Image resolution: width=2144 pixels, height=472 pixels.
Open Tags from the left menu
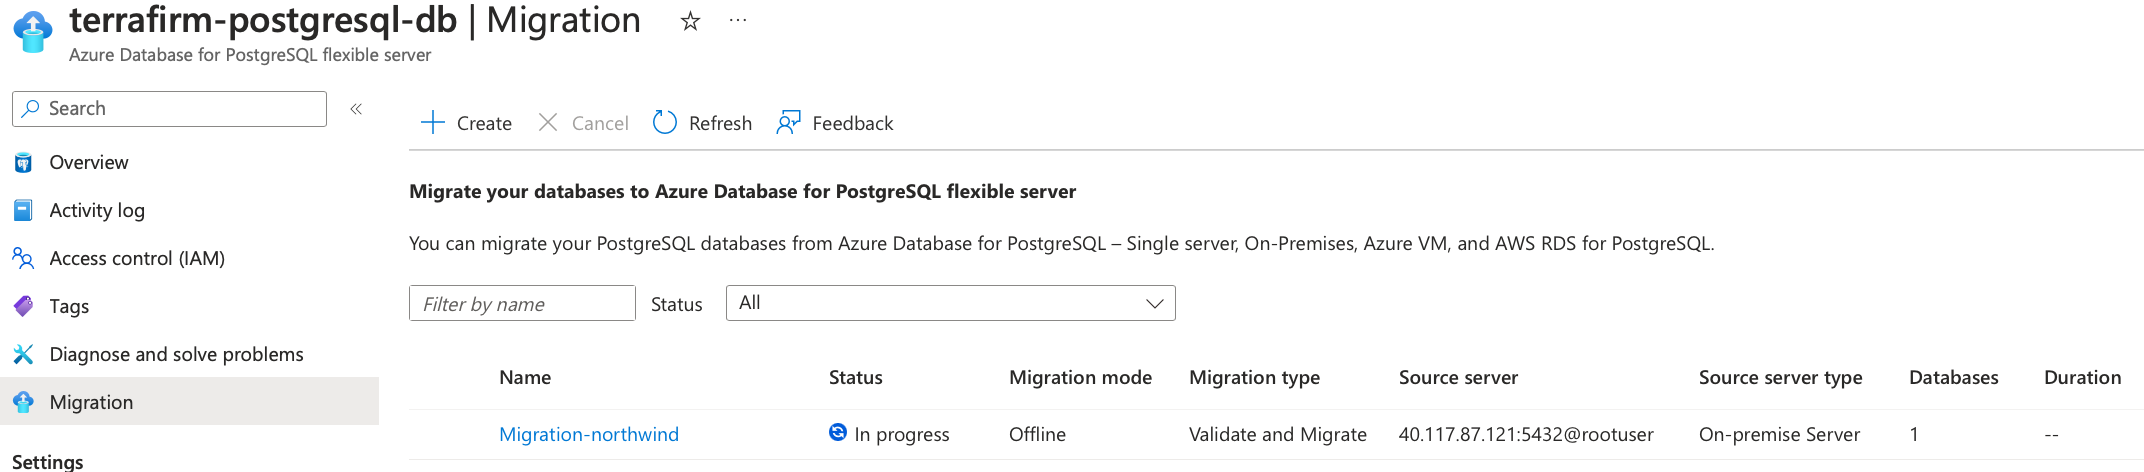[69, 306]
